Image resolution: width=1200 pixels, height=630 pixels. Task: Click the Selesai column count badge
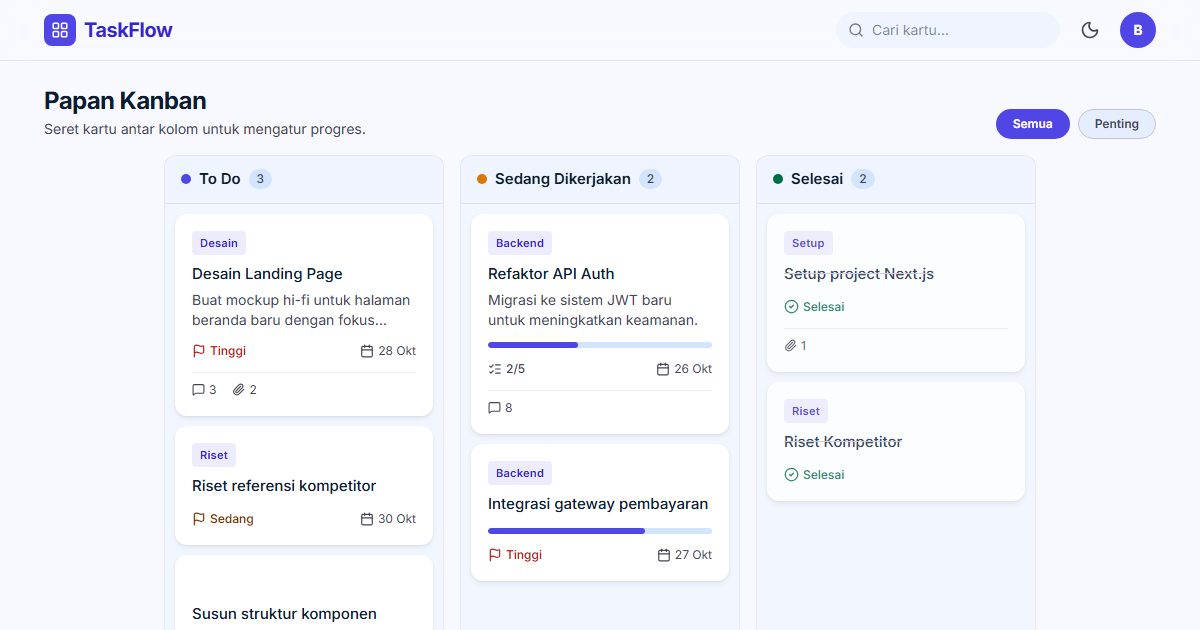(863, 179)
